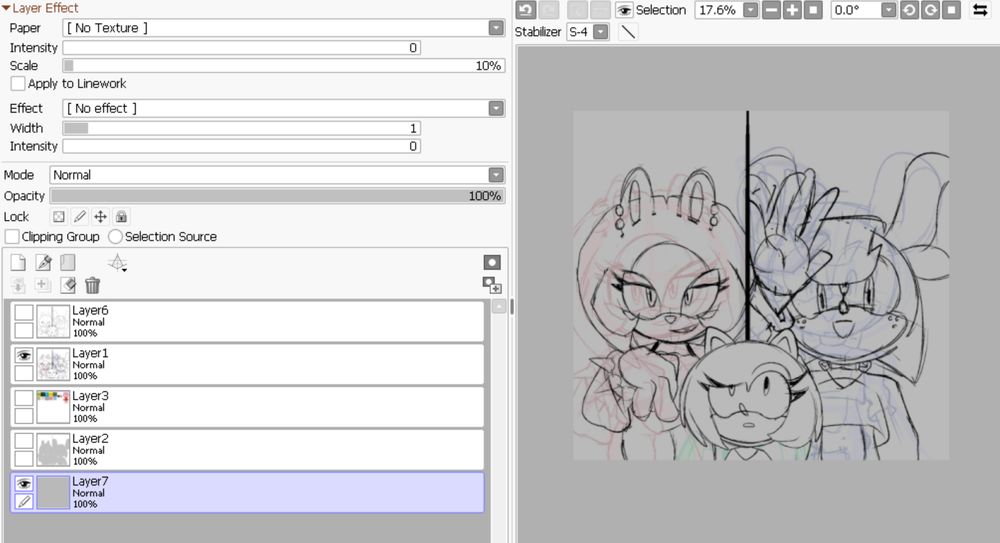Viewport: 1000px width, 543px height.
Task: Hide Layer1 using its eye icon
Action: point(24,355)
